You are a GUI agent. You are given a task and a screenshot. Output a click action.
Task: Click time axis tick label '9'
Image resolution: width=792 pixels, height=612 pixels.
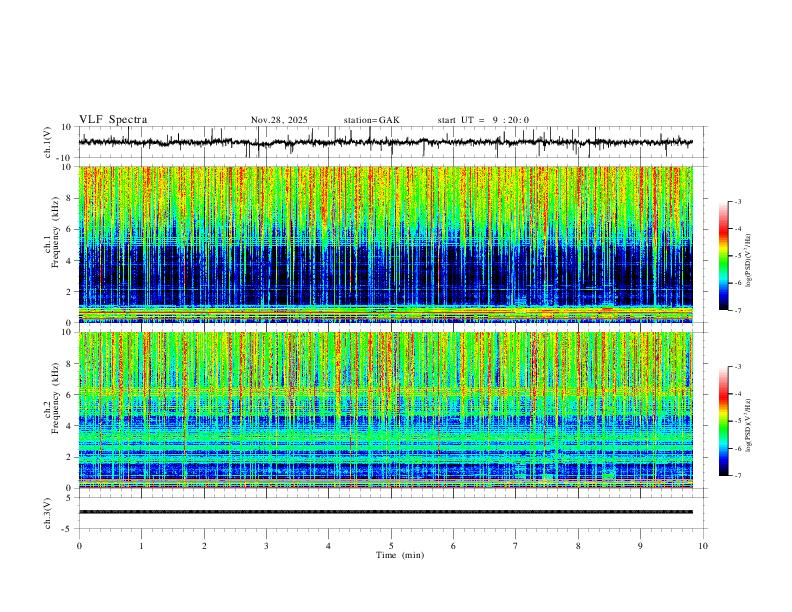640,546
